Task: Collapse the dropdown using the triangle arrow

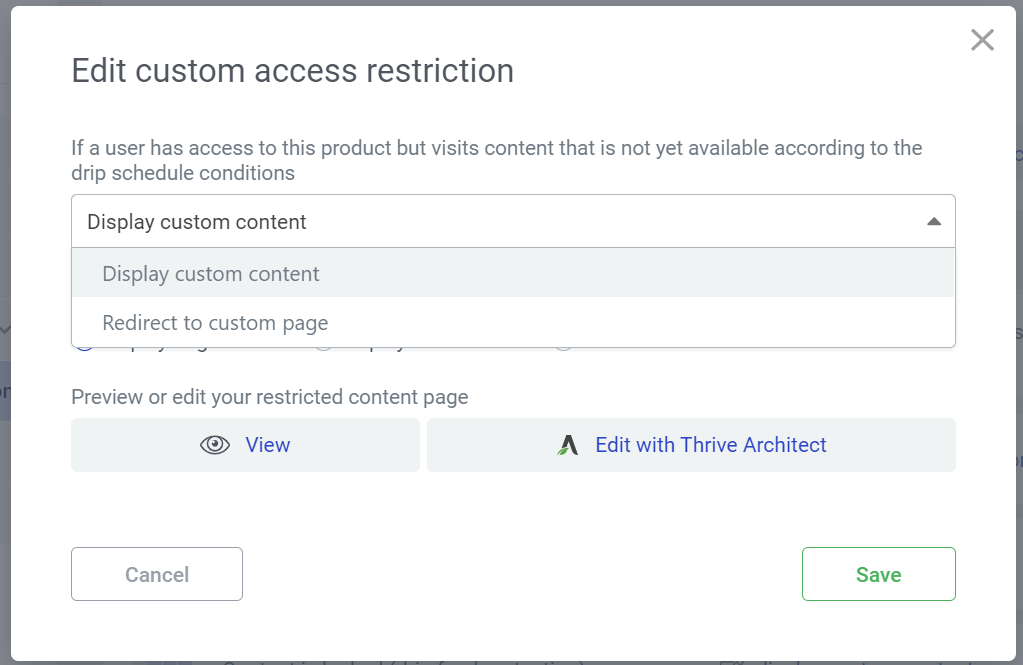Action: click(934, 222)
